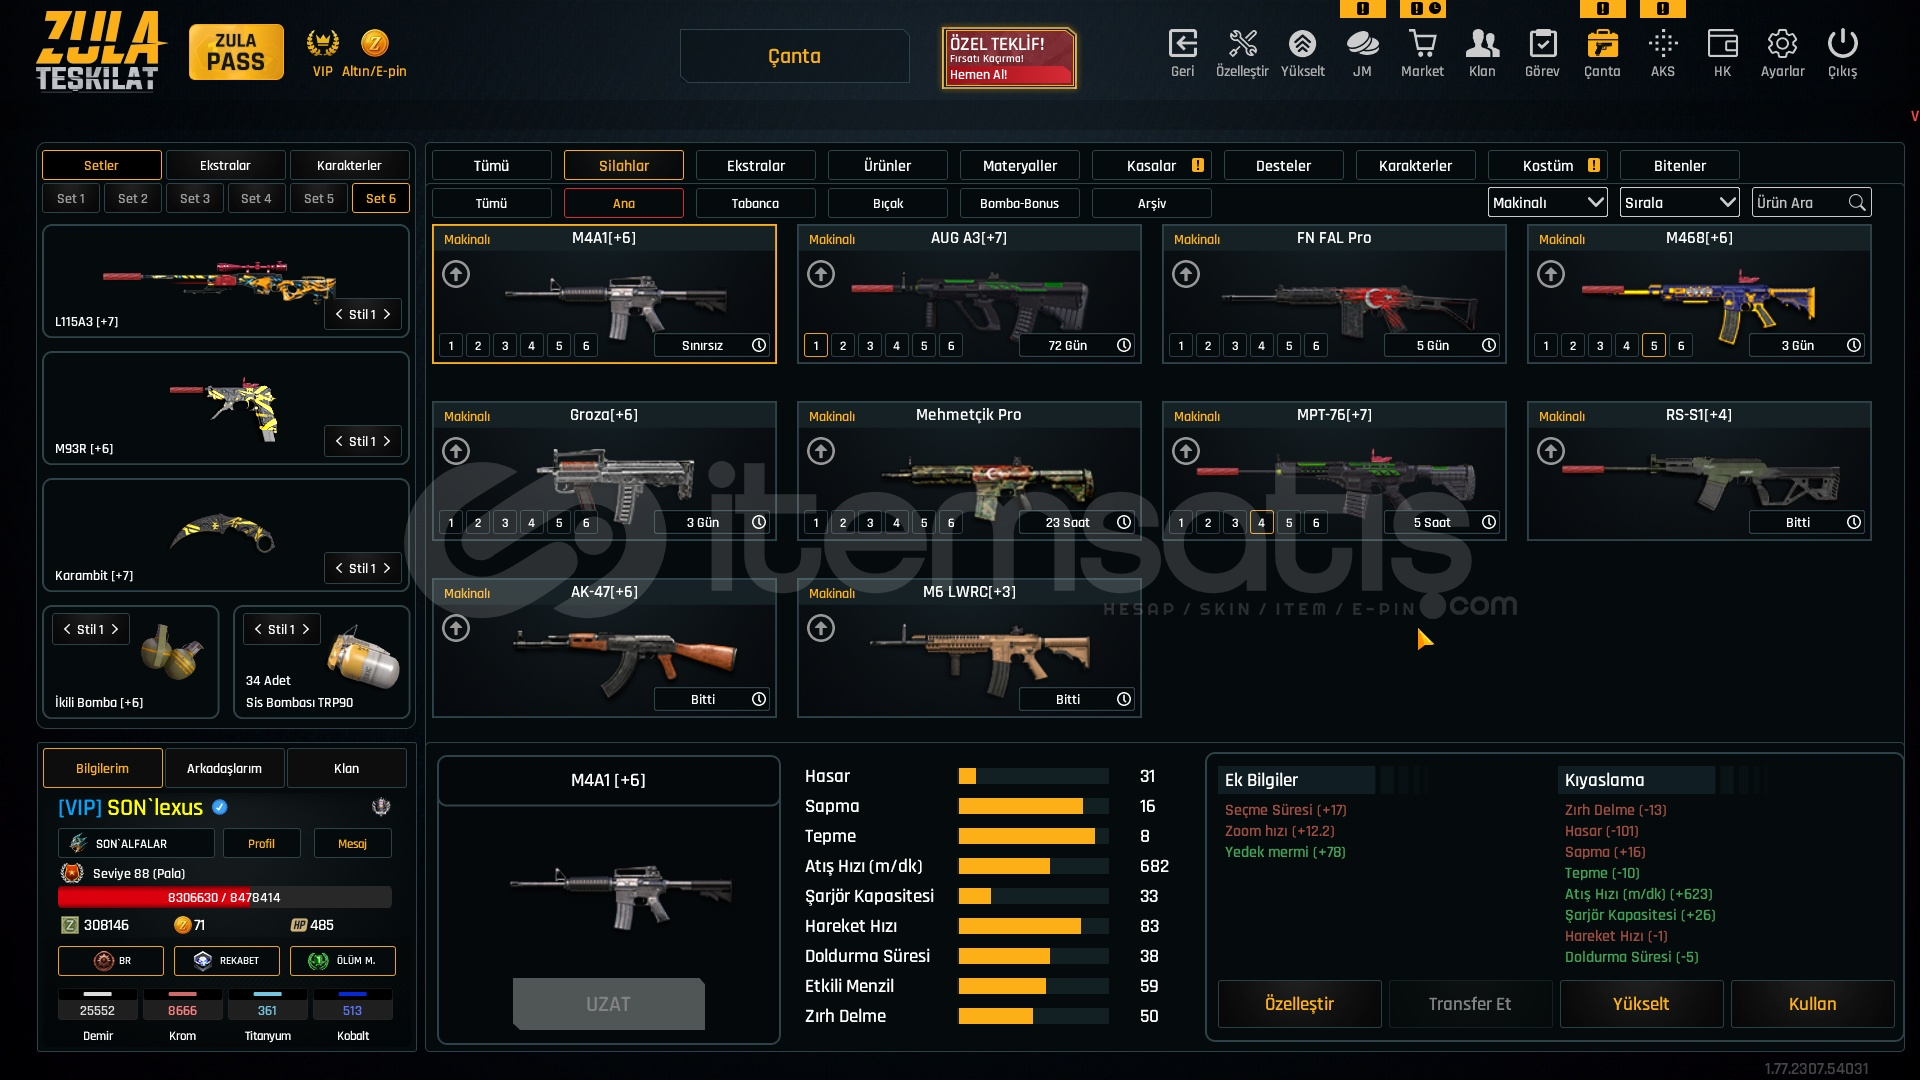Viewport: 1920px width, 1080px height.
Task: Click the ZULA PASS badge
Action: point(236,52)
